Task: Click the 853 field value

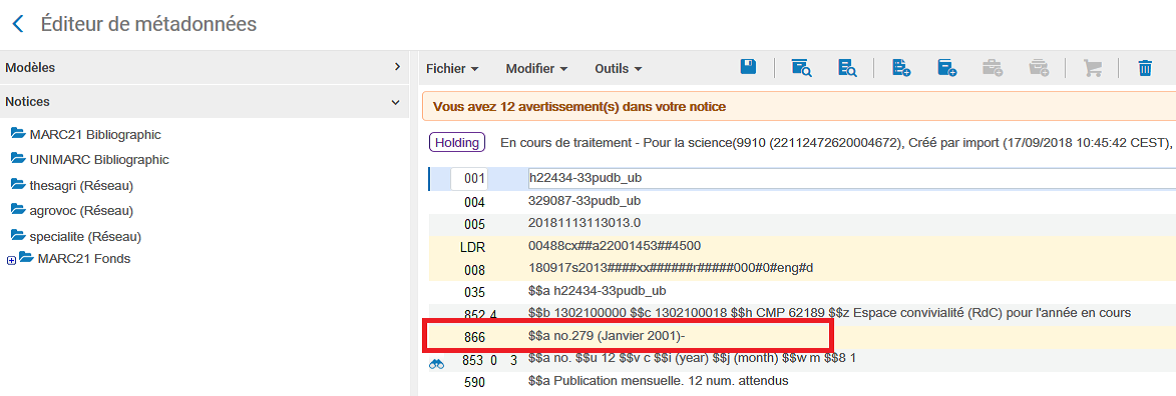Action: click(x=692, y=358)
